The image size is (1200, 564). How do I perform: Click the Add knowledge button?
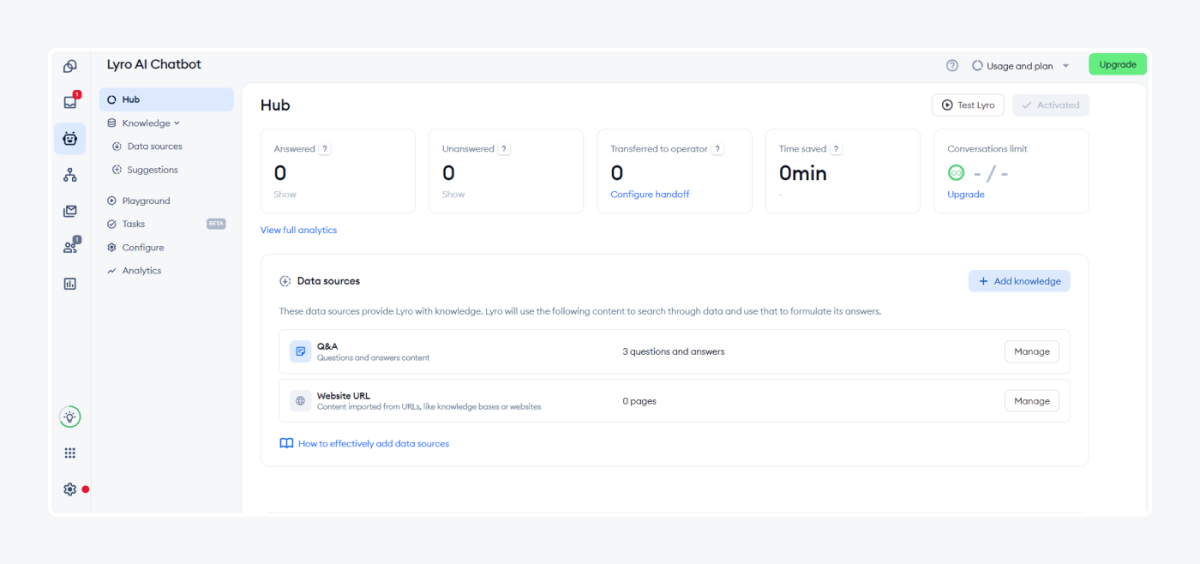pos(1019,281)
